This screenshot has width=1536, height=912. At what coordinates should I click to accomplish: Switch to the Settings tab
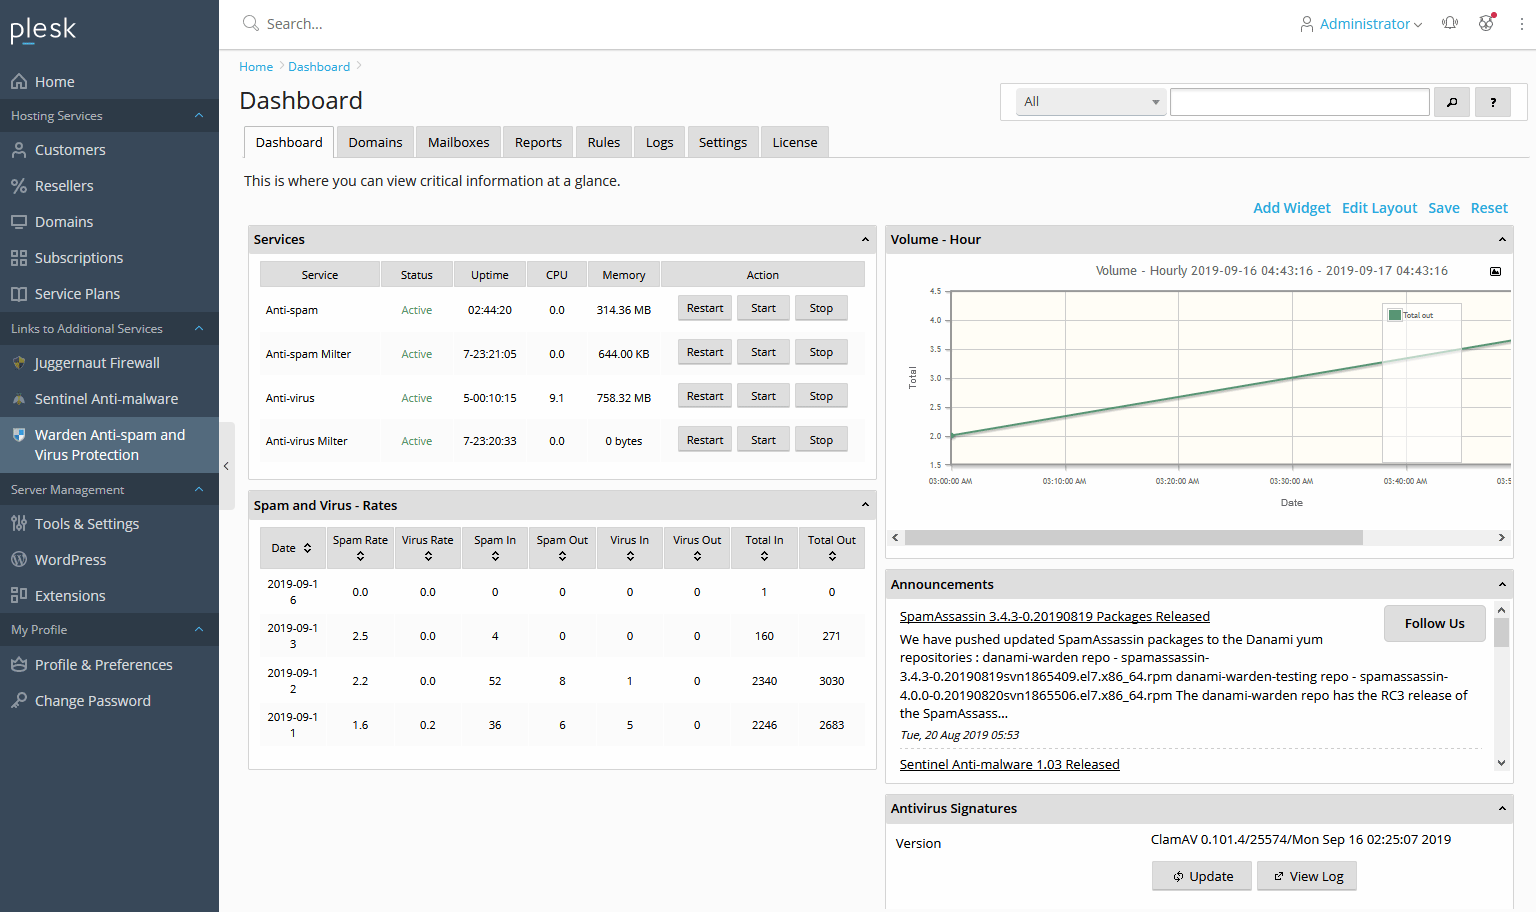coord(723,142)
